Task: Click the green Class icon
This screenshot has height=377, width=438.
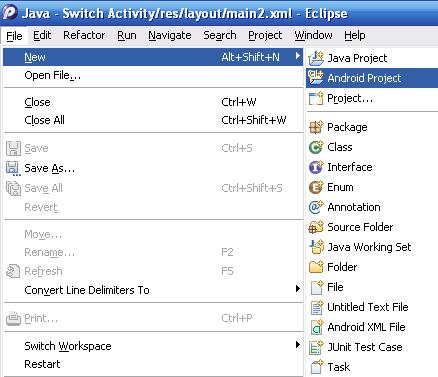Action: coord(316,147)
